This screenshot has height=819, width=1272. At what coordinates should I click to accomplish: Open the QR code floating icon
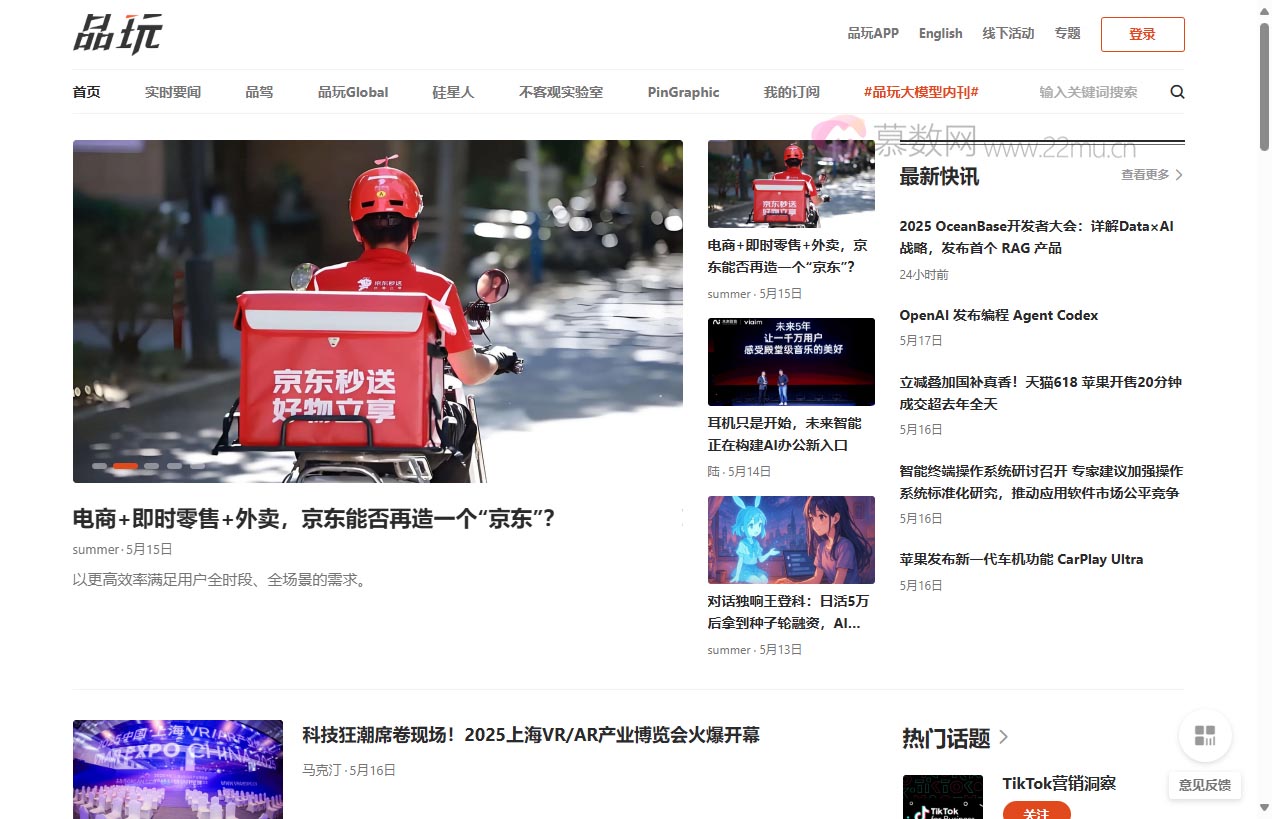pyautogui.click(x=1205, y=737)
